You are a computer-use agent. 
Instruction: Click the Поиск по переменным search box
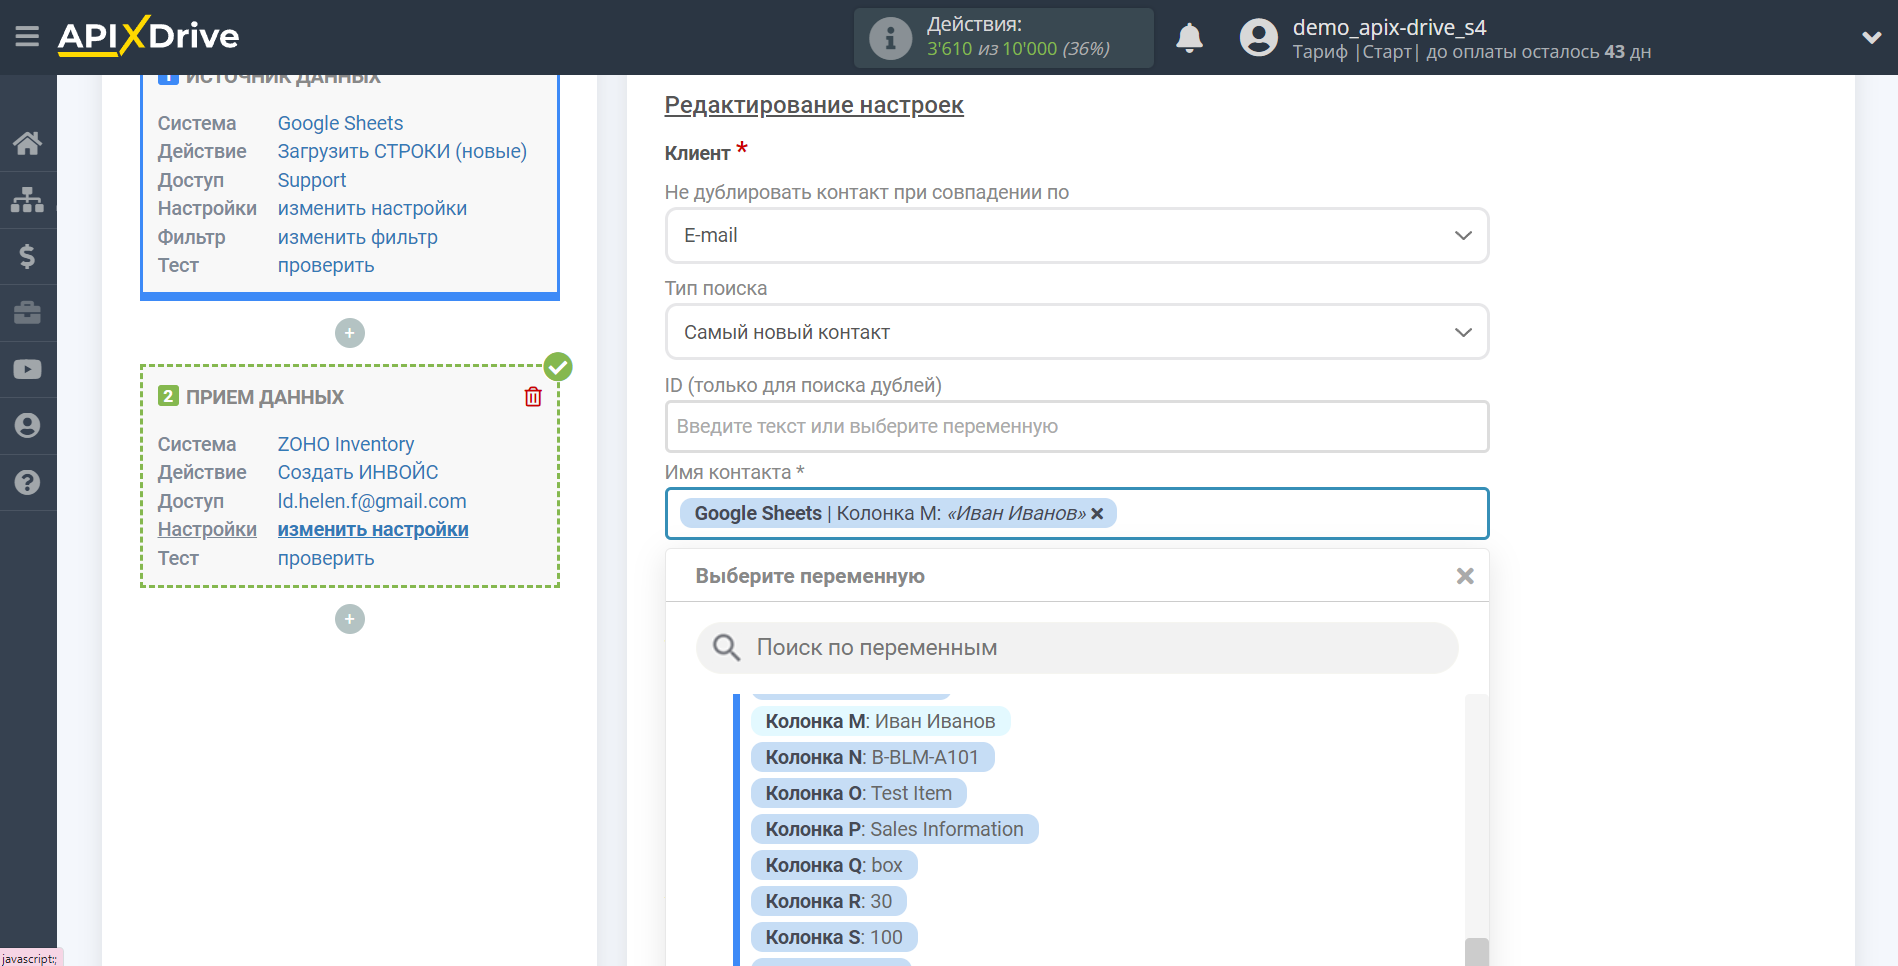(1077, 648)
